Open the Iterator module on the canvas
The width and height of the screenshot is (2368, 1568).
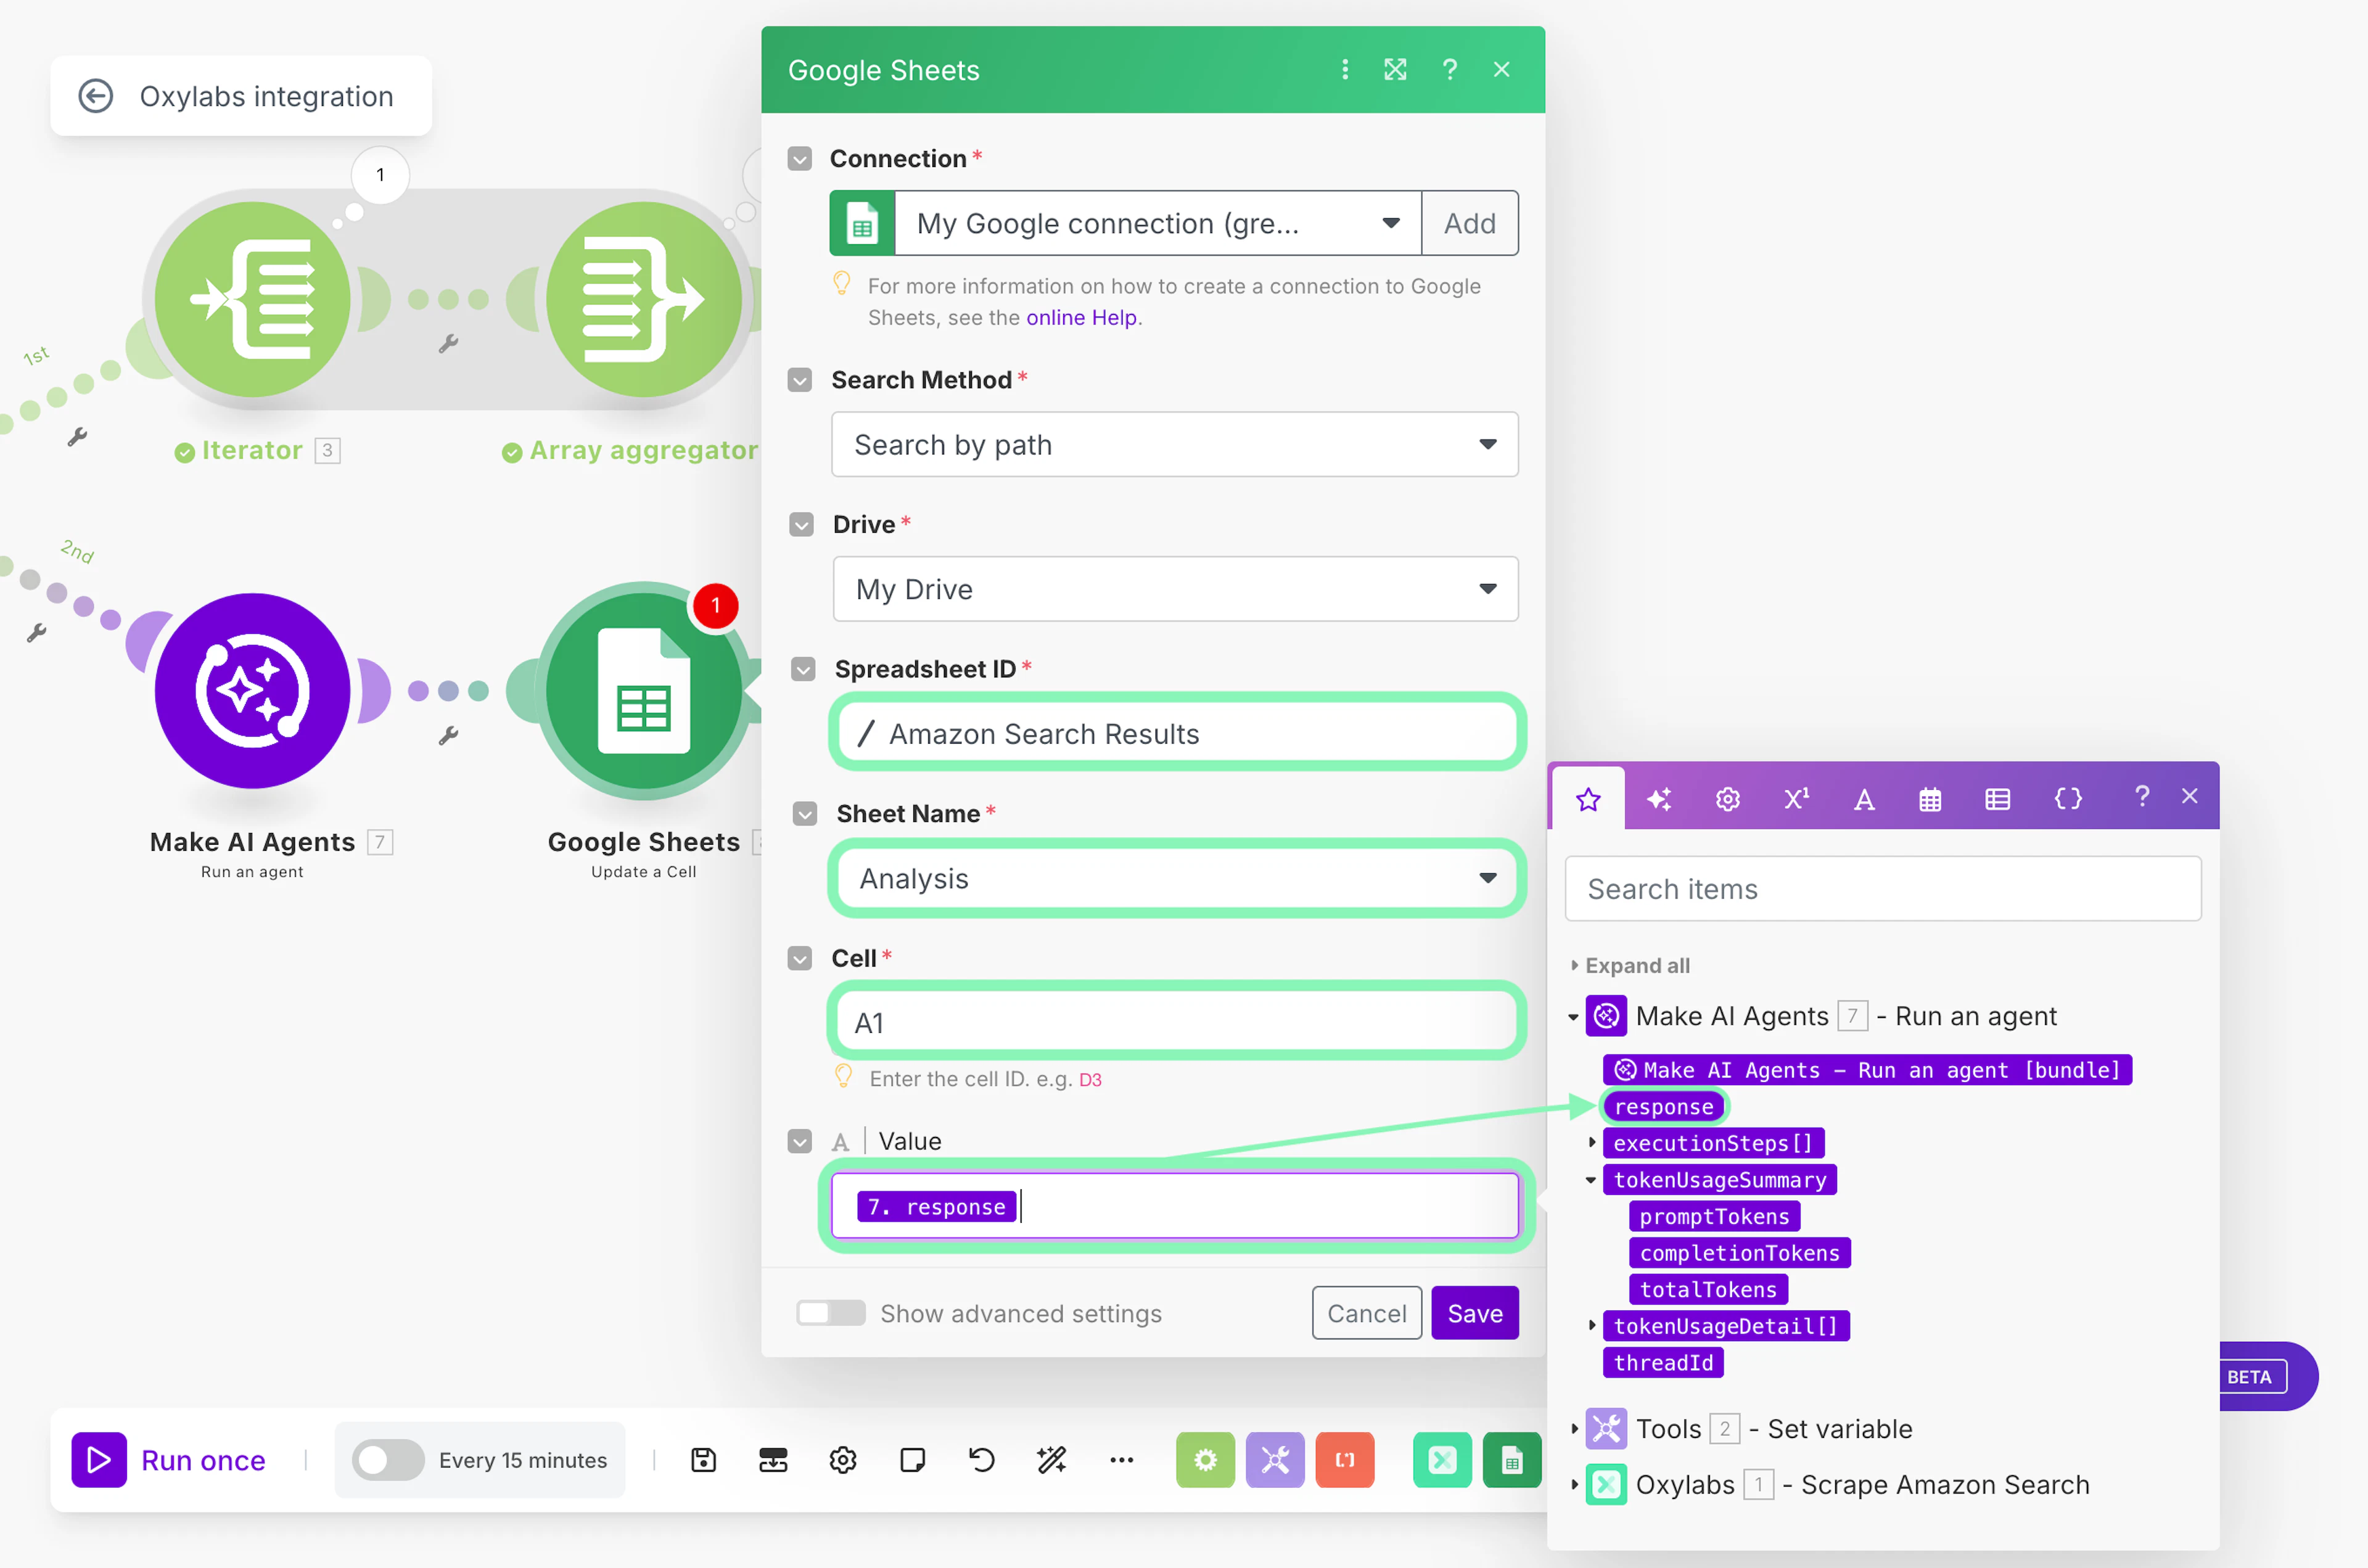(252, 300)
